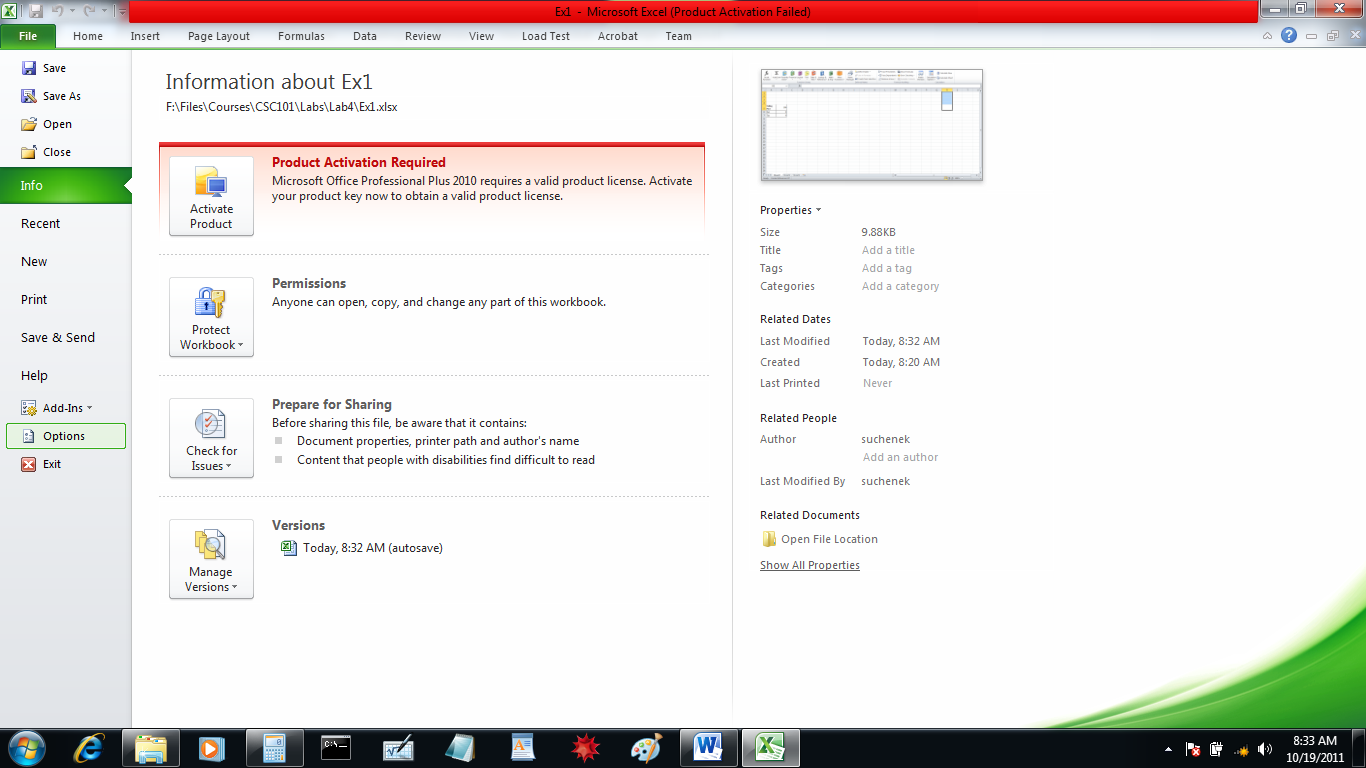
Task: Select the Info section
Action: click(x=65, y=185)
